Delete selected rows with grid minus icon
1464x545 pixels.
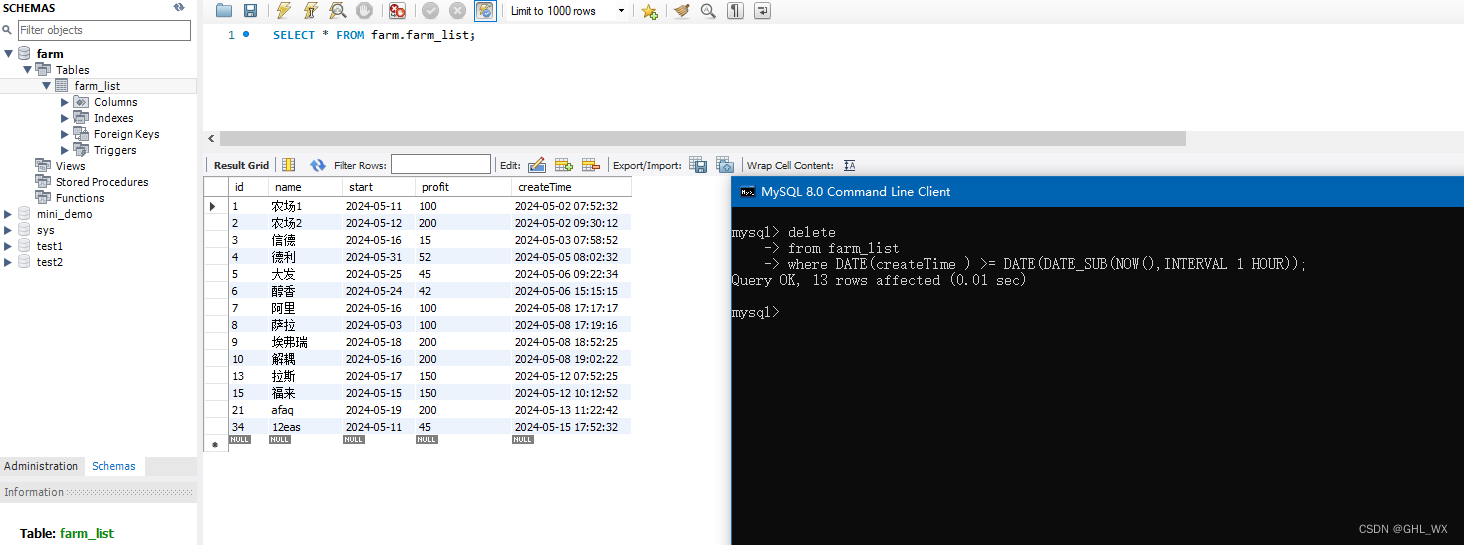pyautogui.click(x=590, y=165)
